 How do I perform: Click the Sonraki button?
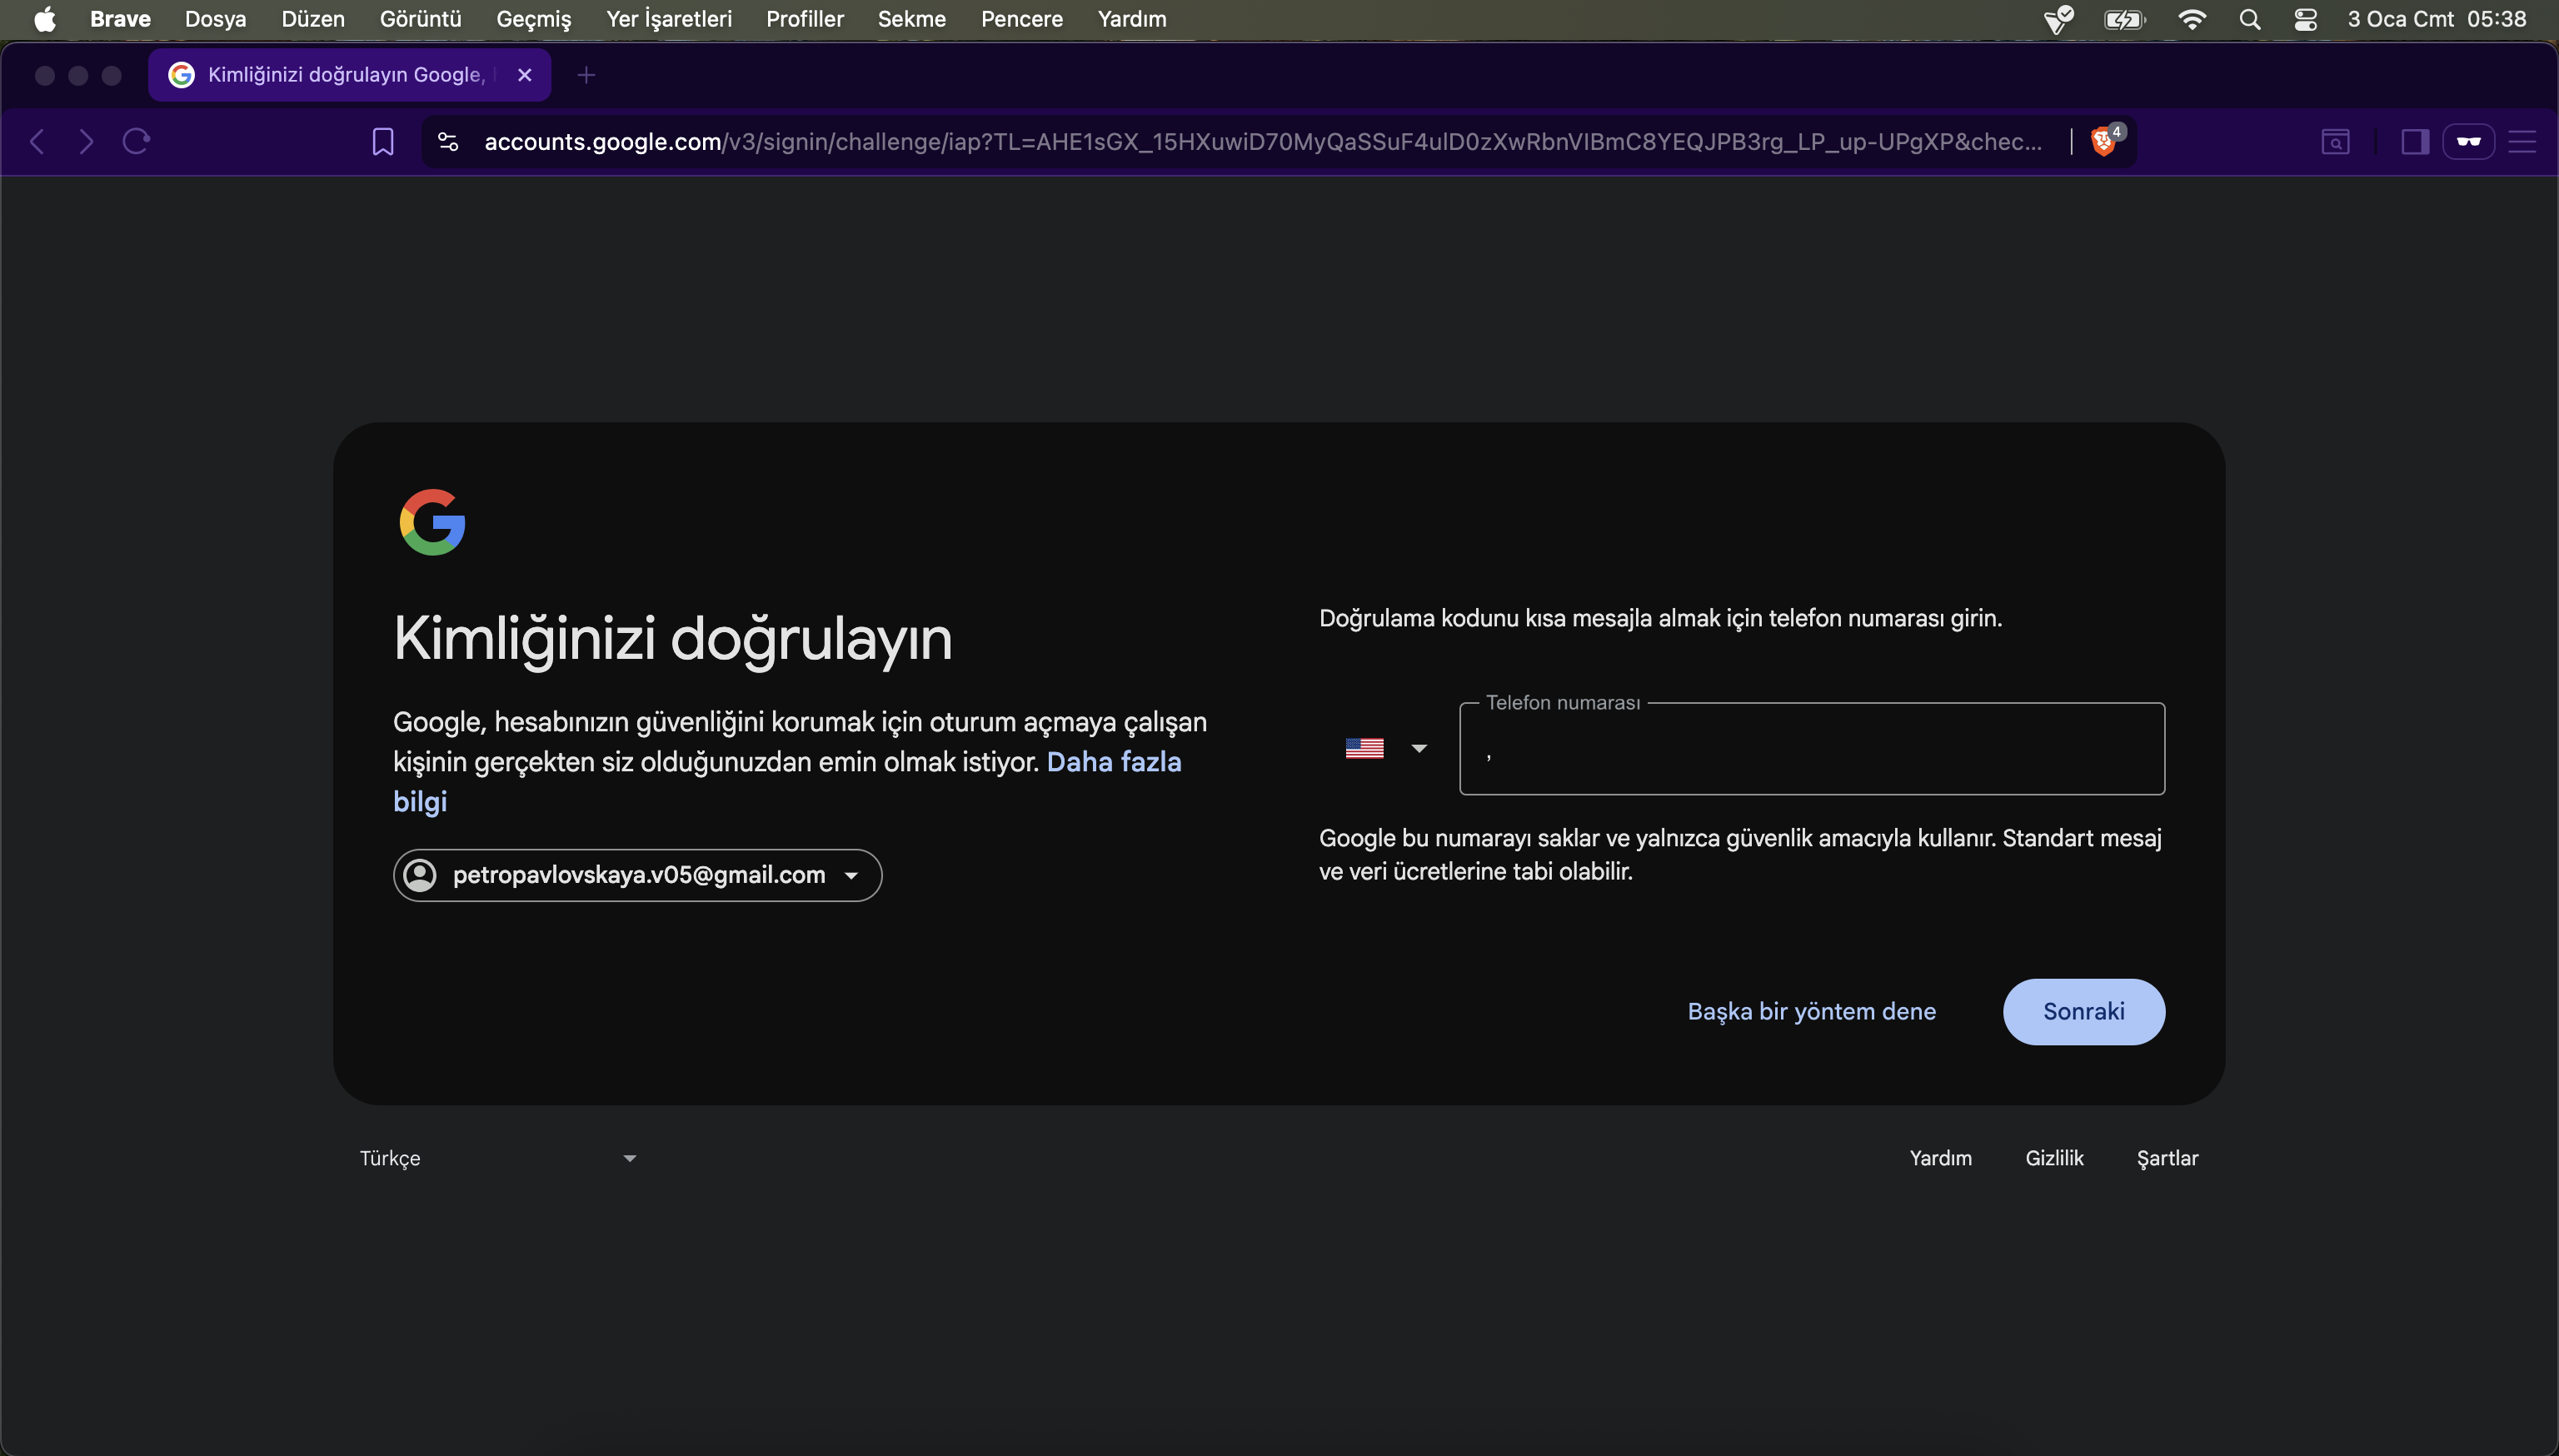click(x=2084, y=1011)
